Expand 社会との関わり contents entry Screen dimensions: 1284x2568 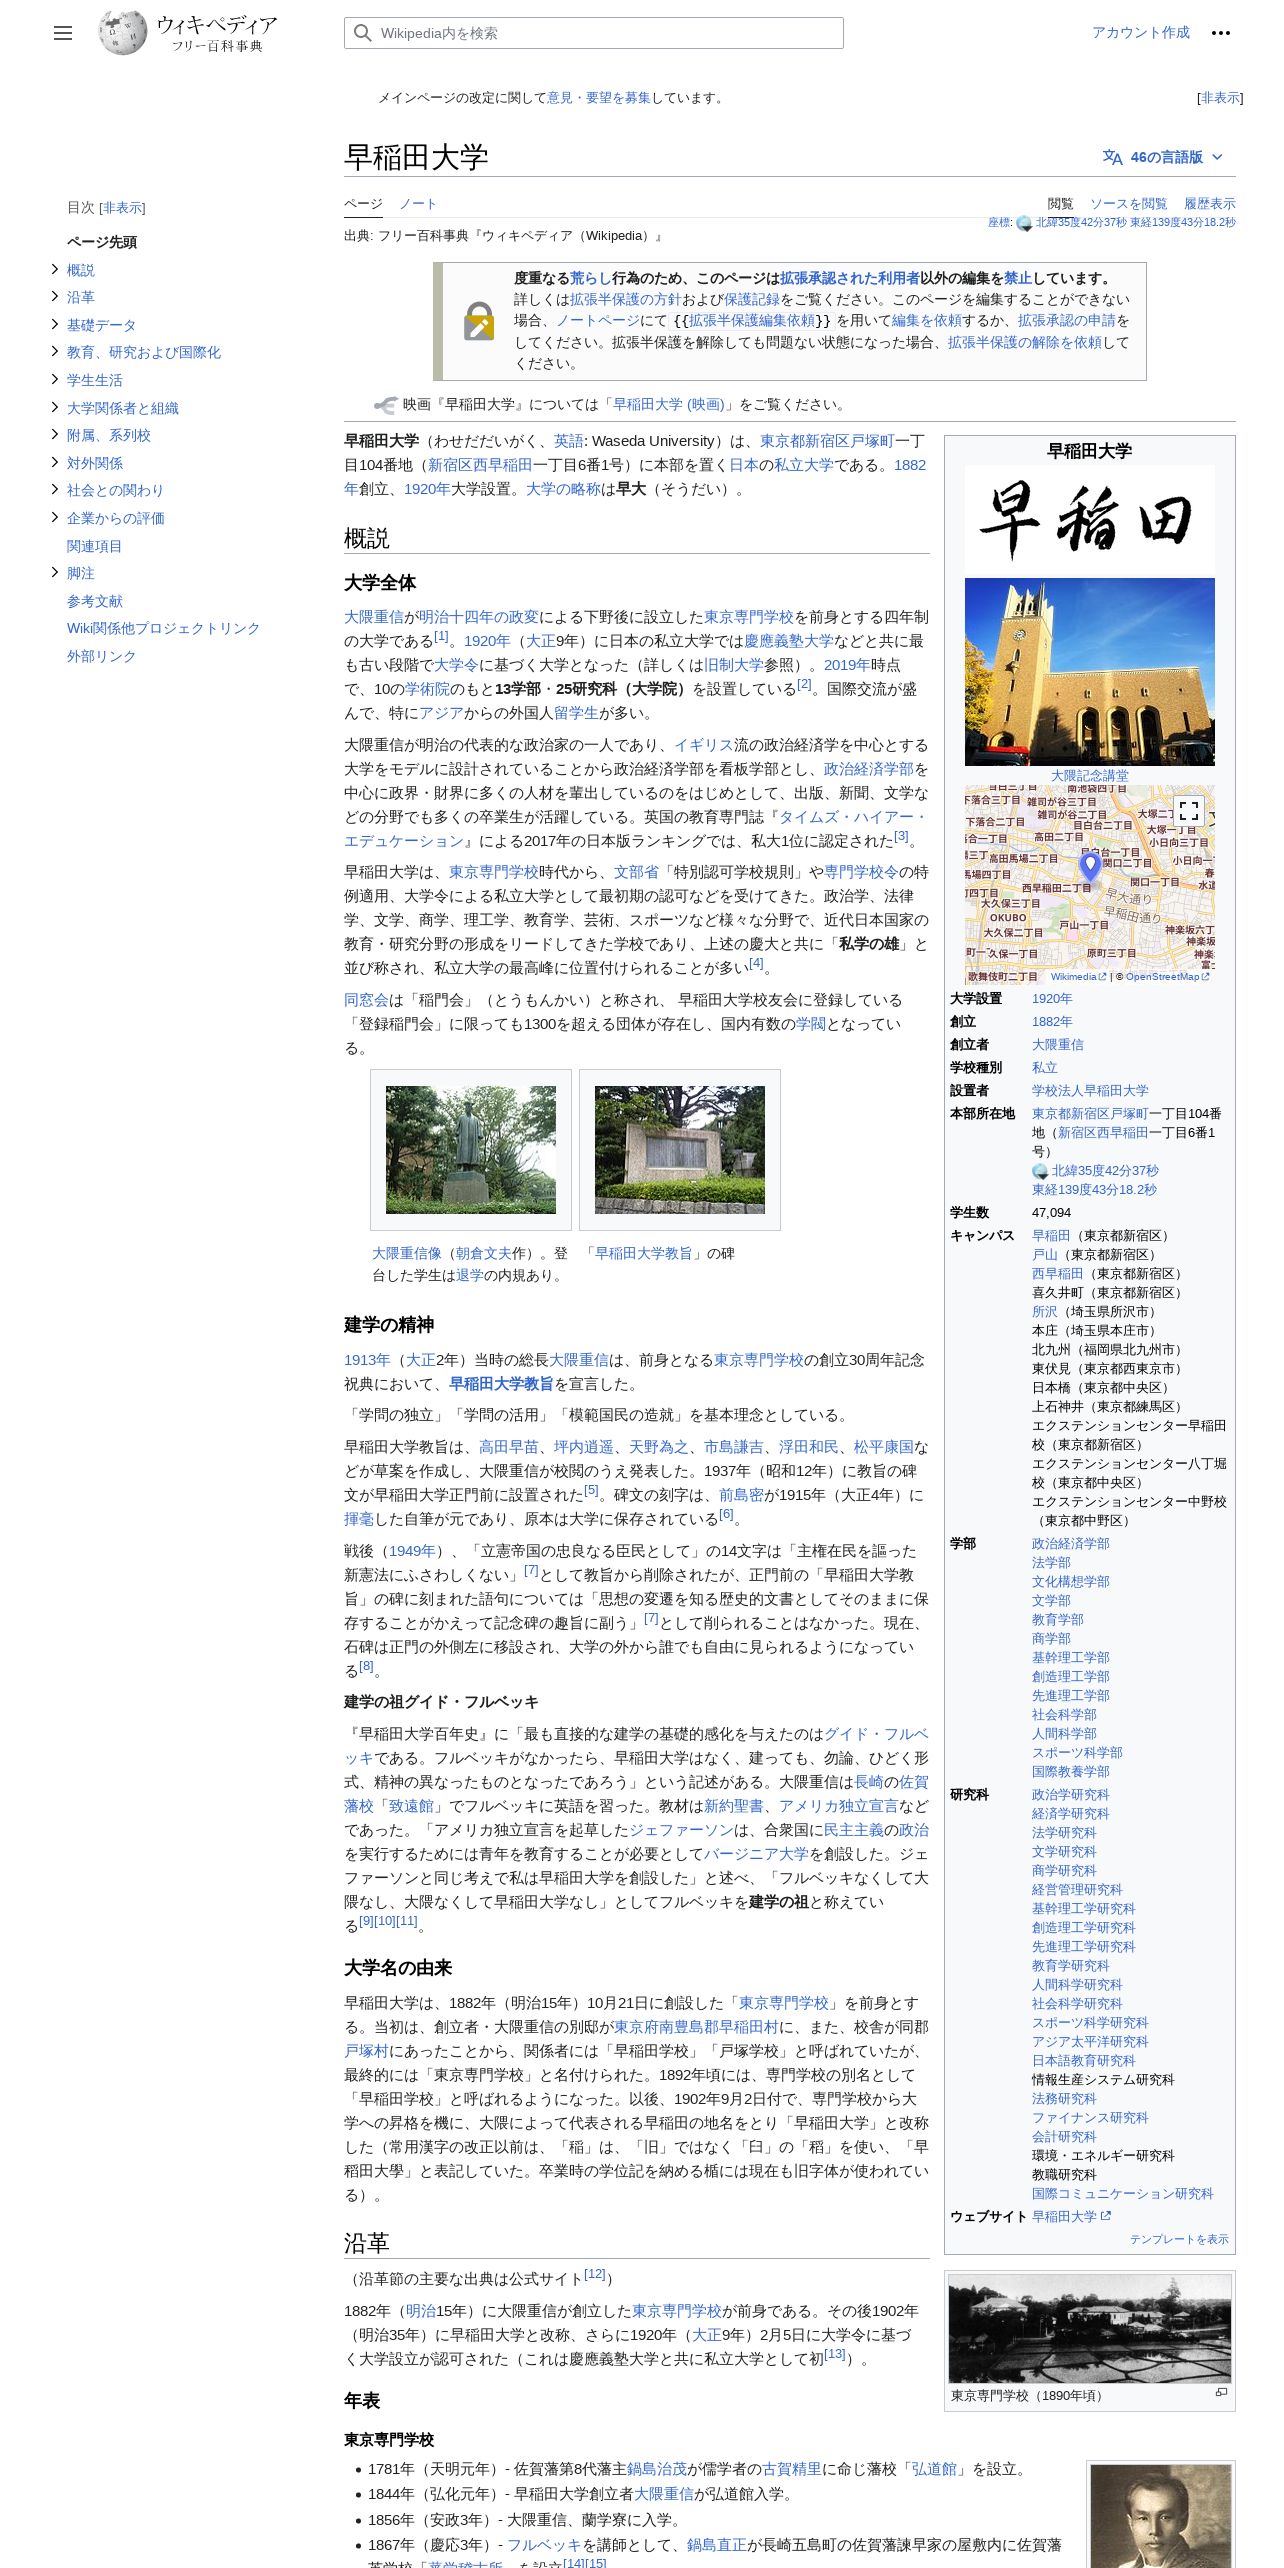point(55,489)
